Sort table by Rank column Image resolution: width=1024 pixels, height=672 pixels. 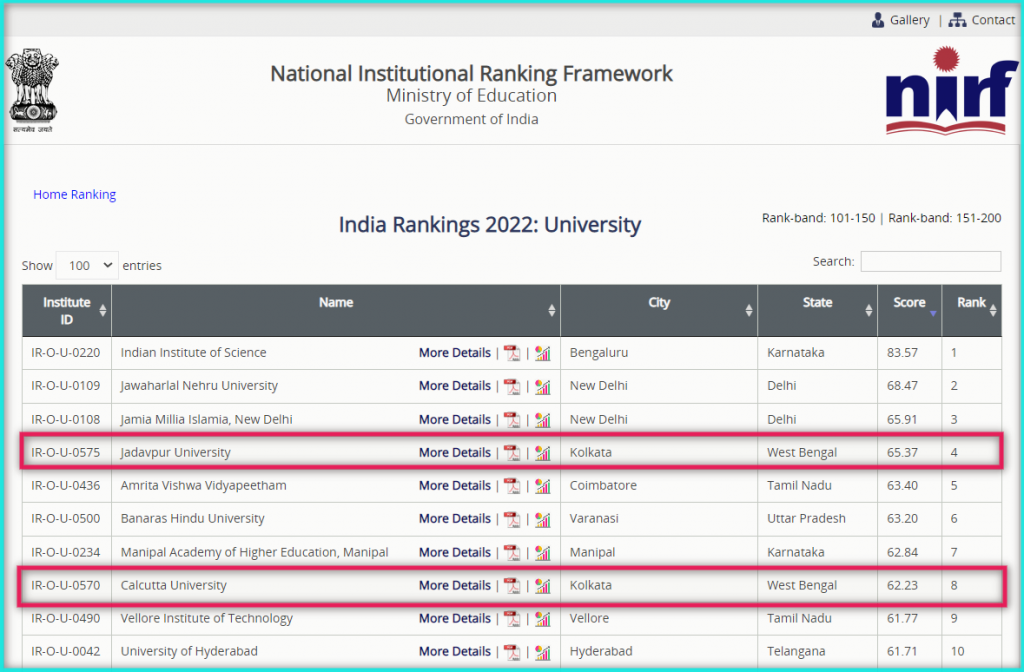click(972, 311)
